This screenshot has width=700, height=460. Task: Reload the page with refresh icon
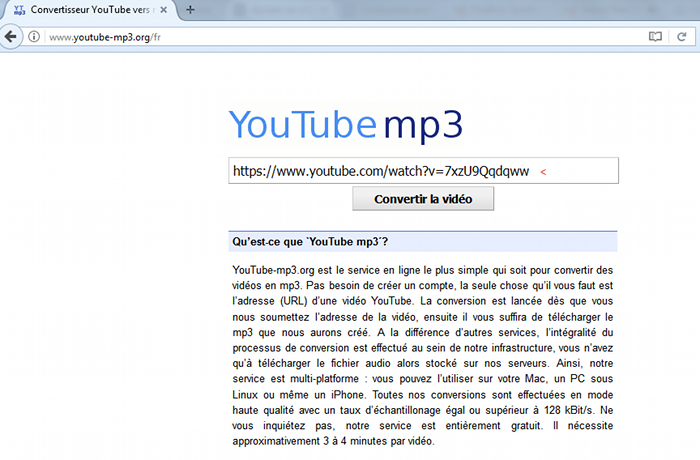pos(681,37)
